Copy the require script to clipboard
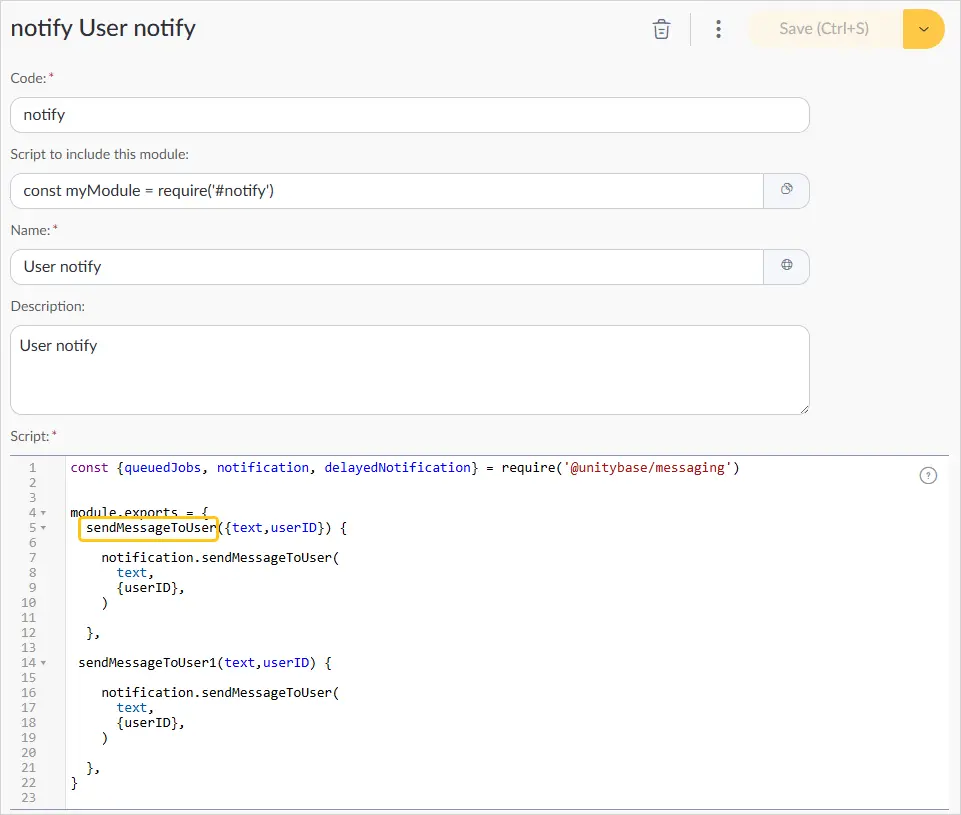The image size is (961, 815). coord(786,189)
